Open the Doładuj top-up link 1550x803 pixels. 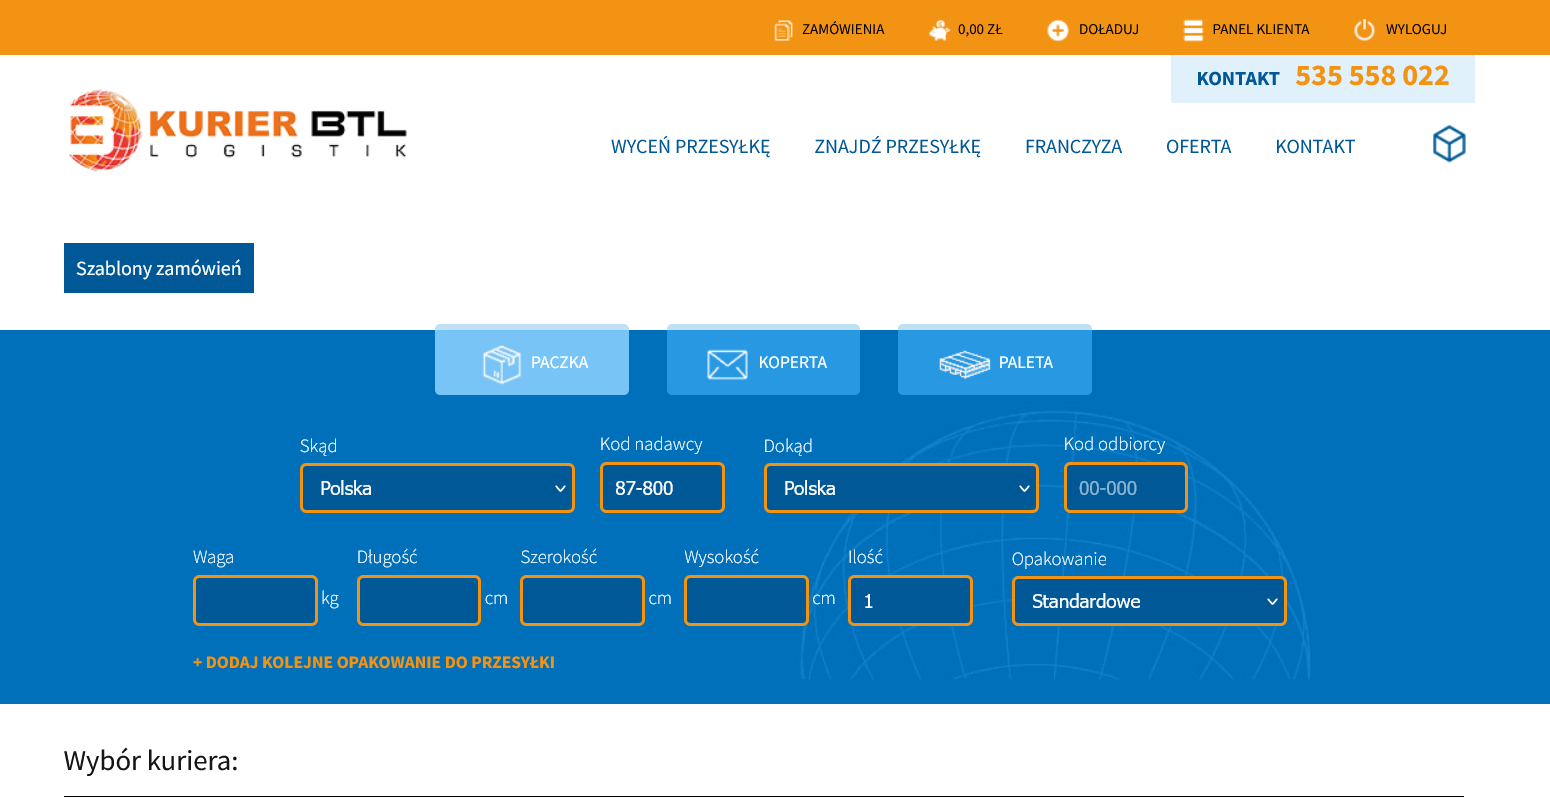pyautogui.click(x=1109, y=30)
